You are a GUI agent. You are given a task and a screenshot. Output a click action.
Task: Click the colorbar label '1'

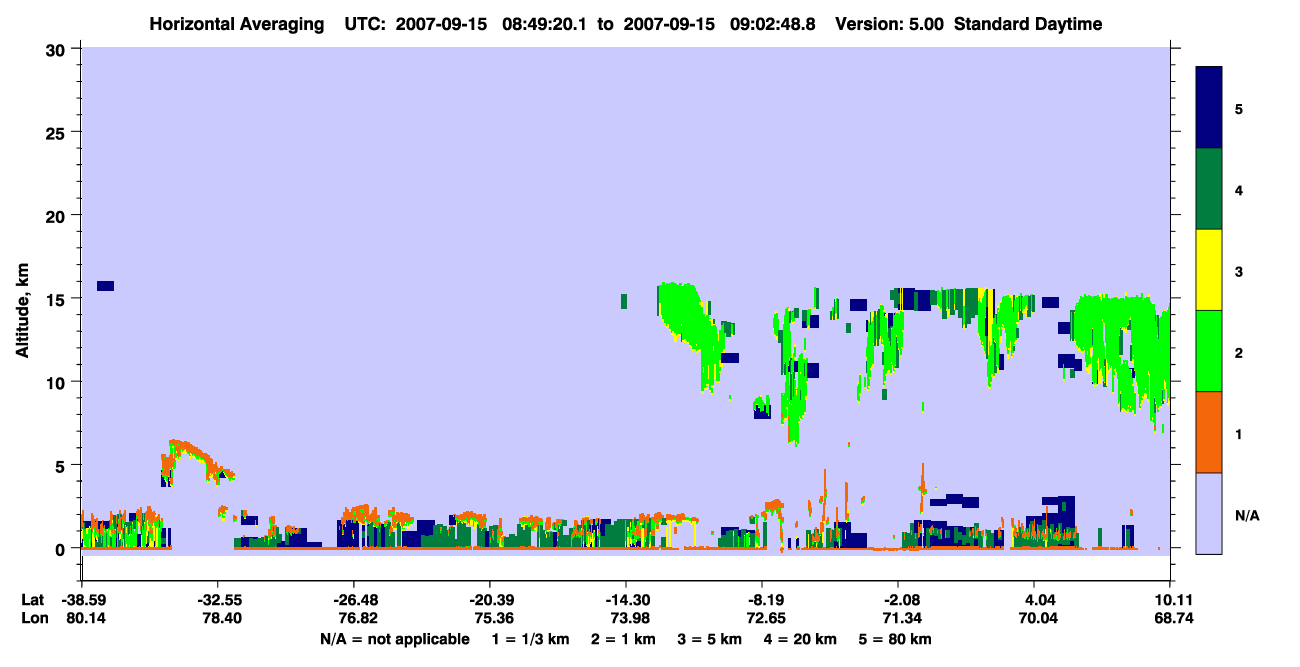[1239, 433]
